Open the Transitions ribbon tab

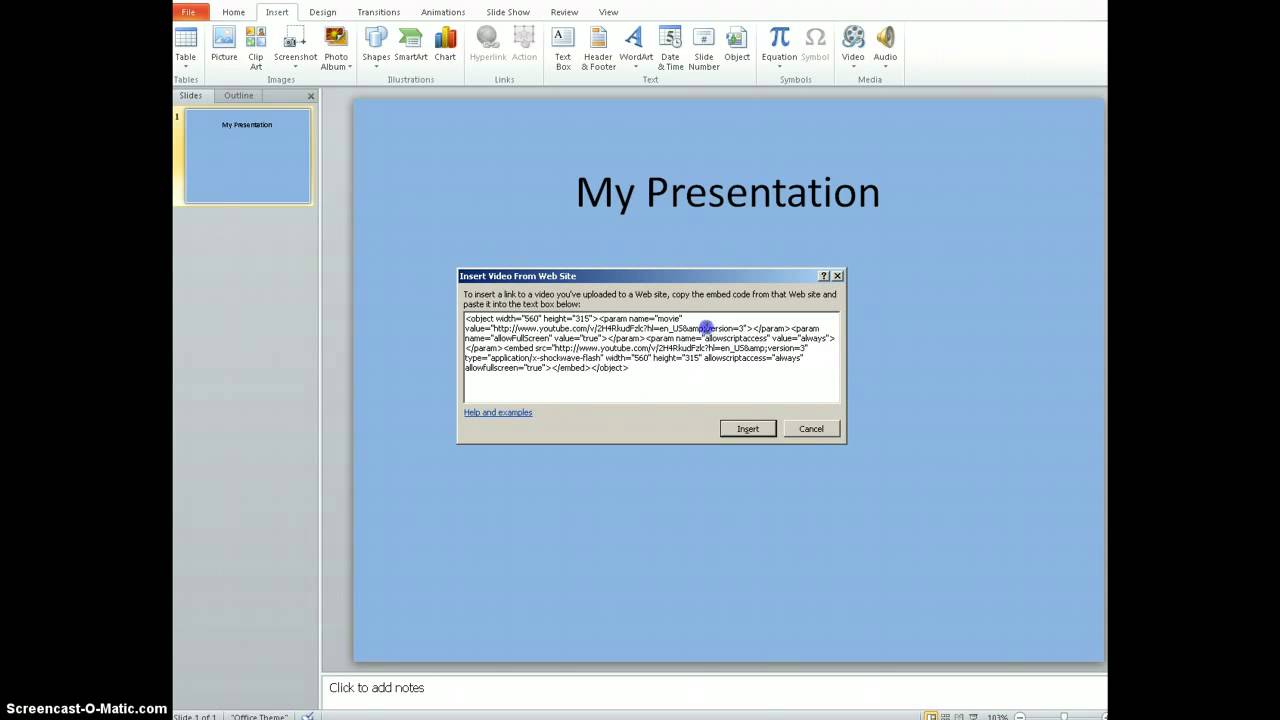tap(379, 12)
